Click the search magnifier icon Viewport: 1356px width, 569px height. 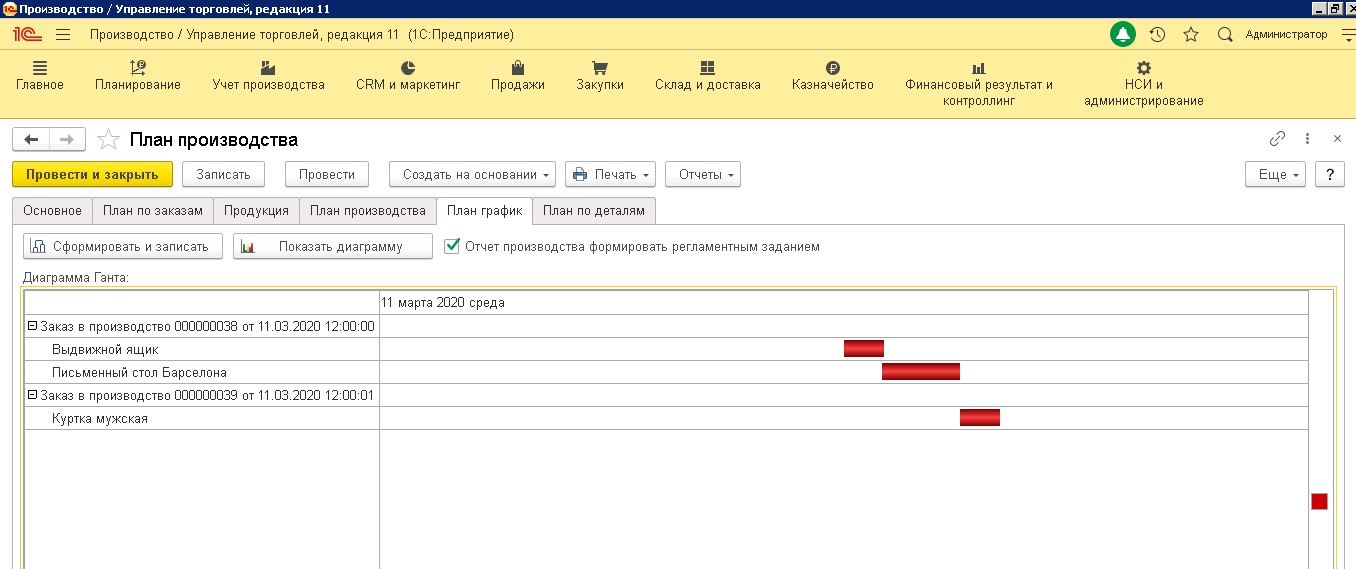click(x=1224, y=35)
